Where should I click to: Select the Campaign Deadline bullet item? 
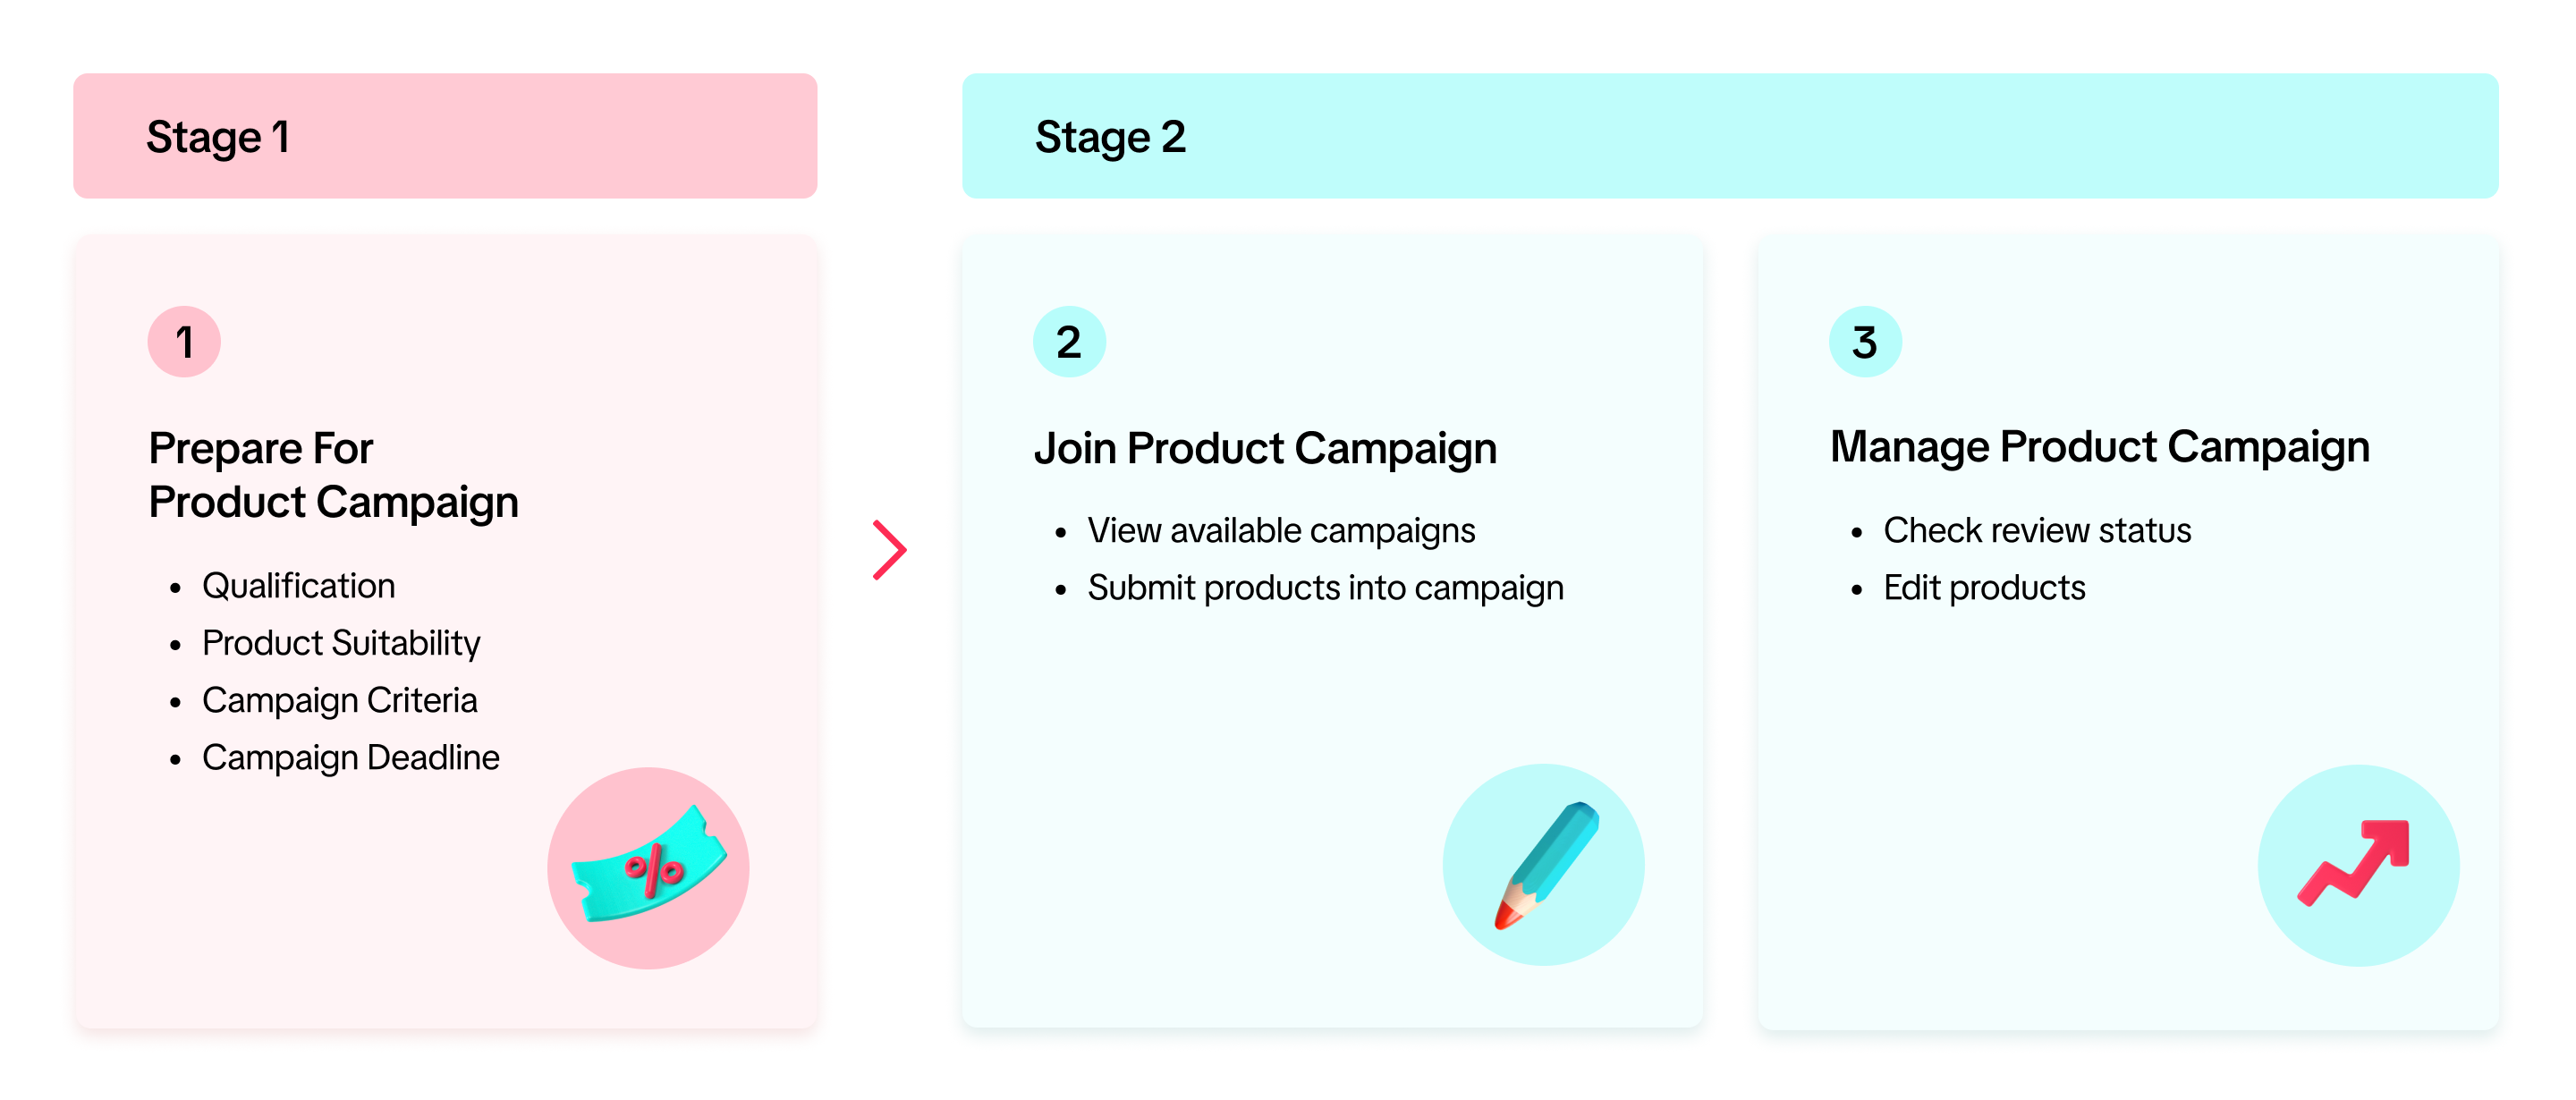coord(350,758)
